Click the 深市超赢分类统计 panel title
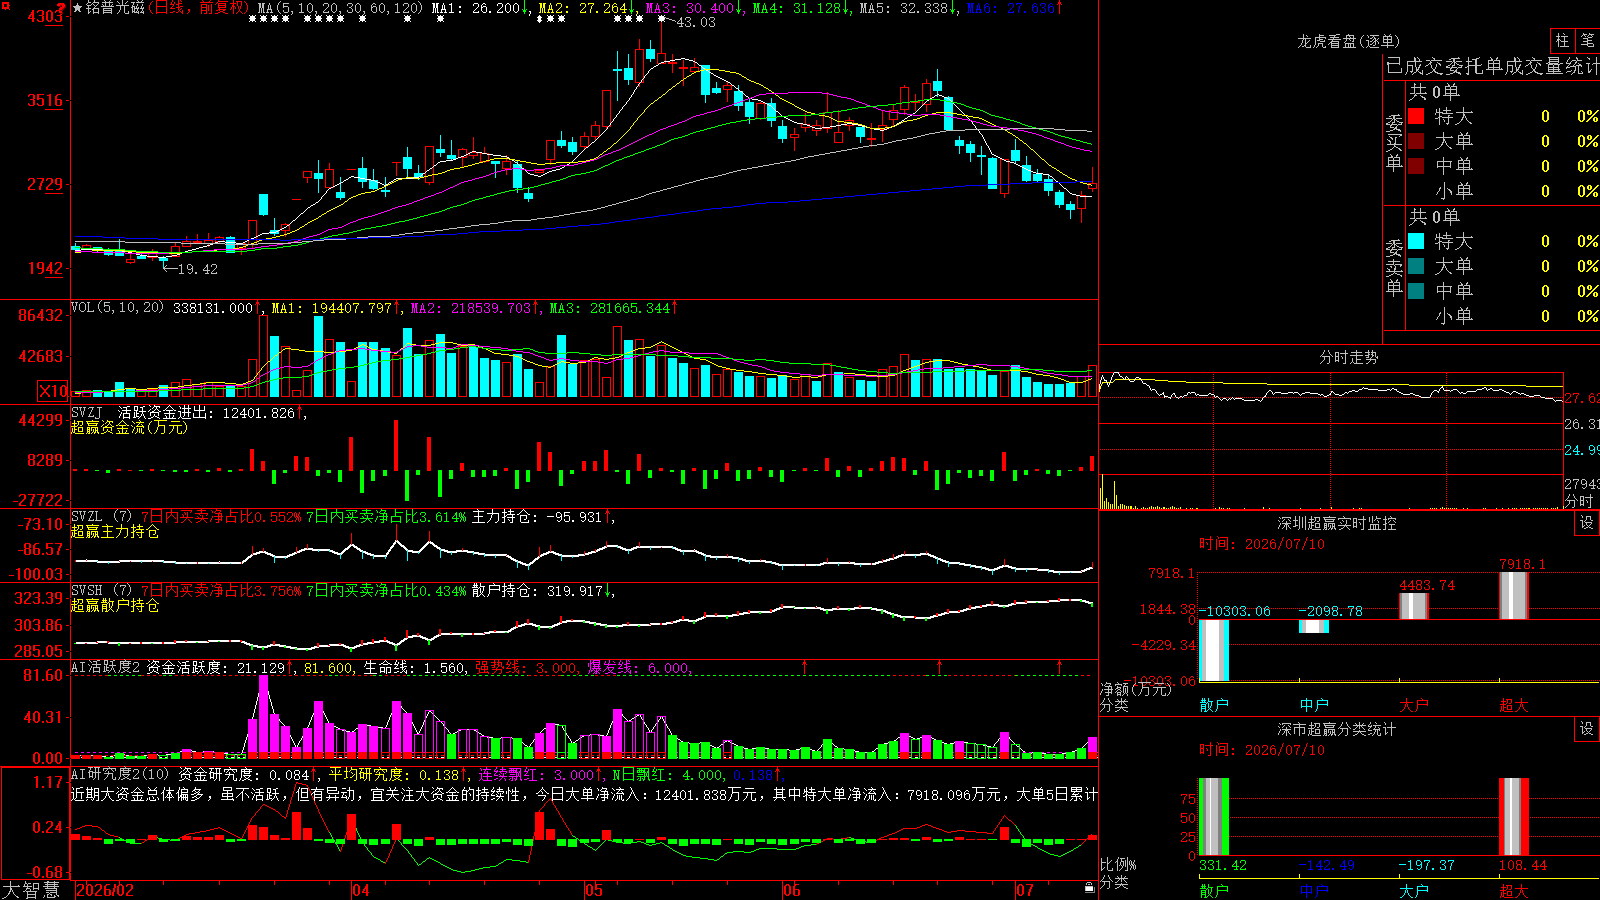 pyautogui.click(x=1337, y=729)
